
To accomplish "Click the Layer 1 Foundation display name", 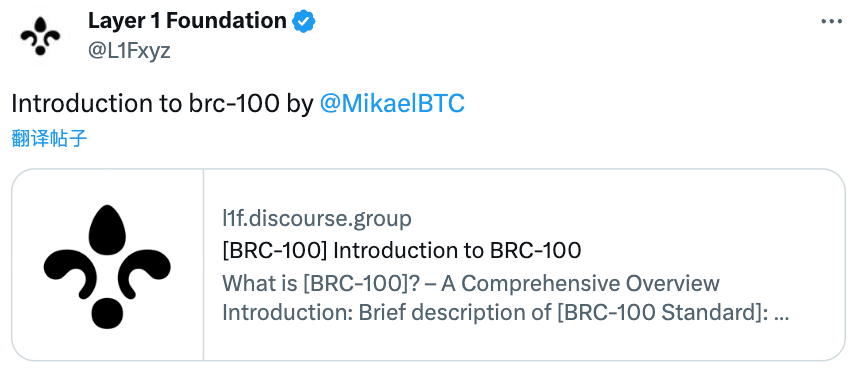I will 187,21.
